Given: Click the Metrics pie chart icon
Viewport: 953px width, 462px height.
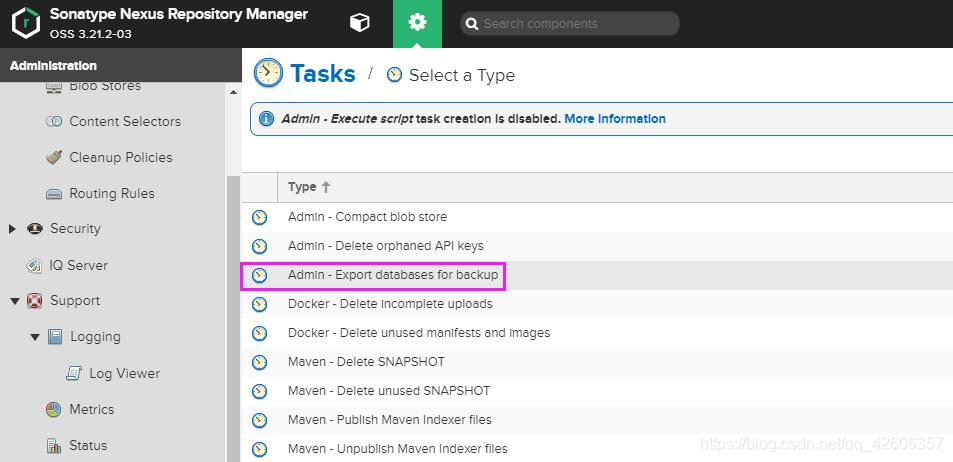Looking at the screenshot, I should tap(54, 409).
